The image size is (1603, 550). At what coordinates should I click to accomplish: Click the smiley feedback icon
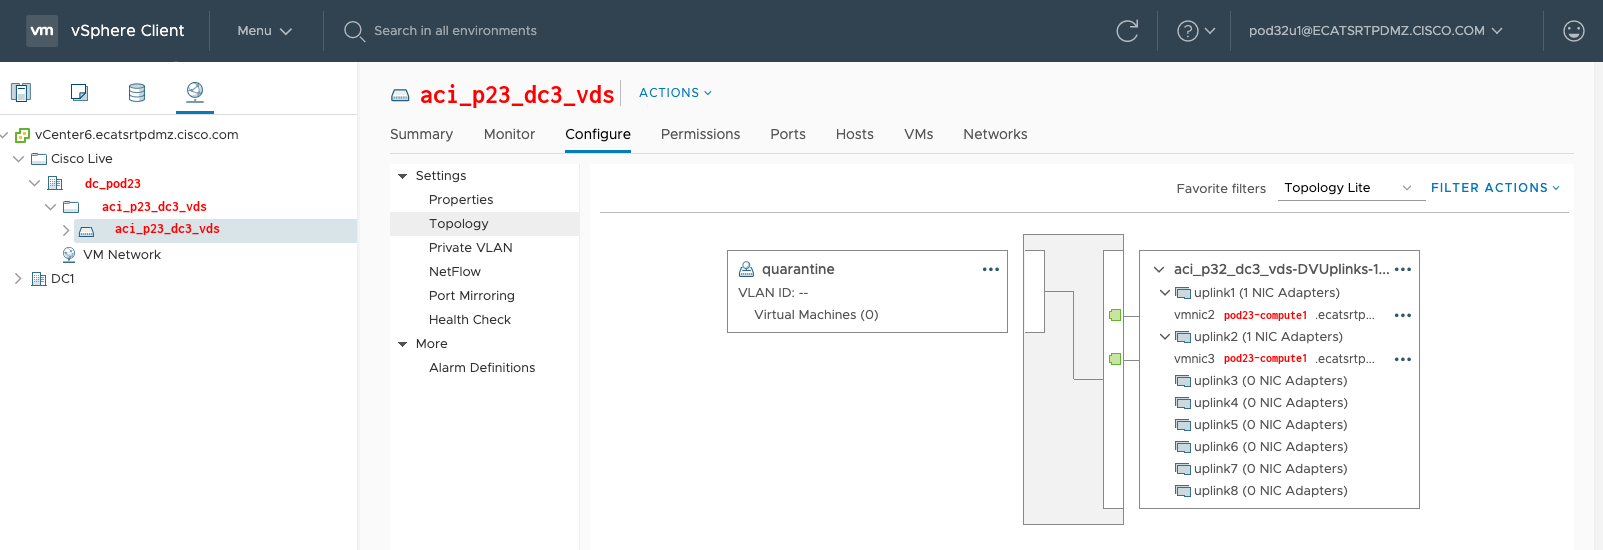tap(1574, 31)
